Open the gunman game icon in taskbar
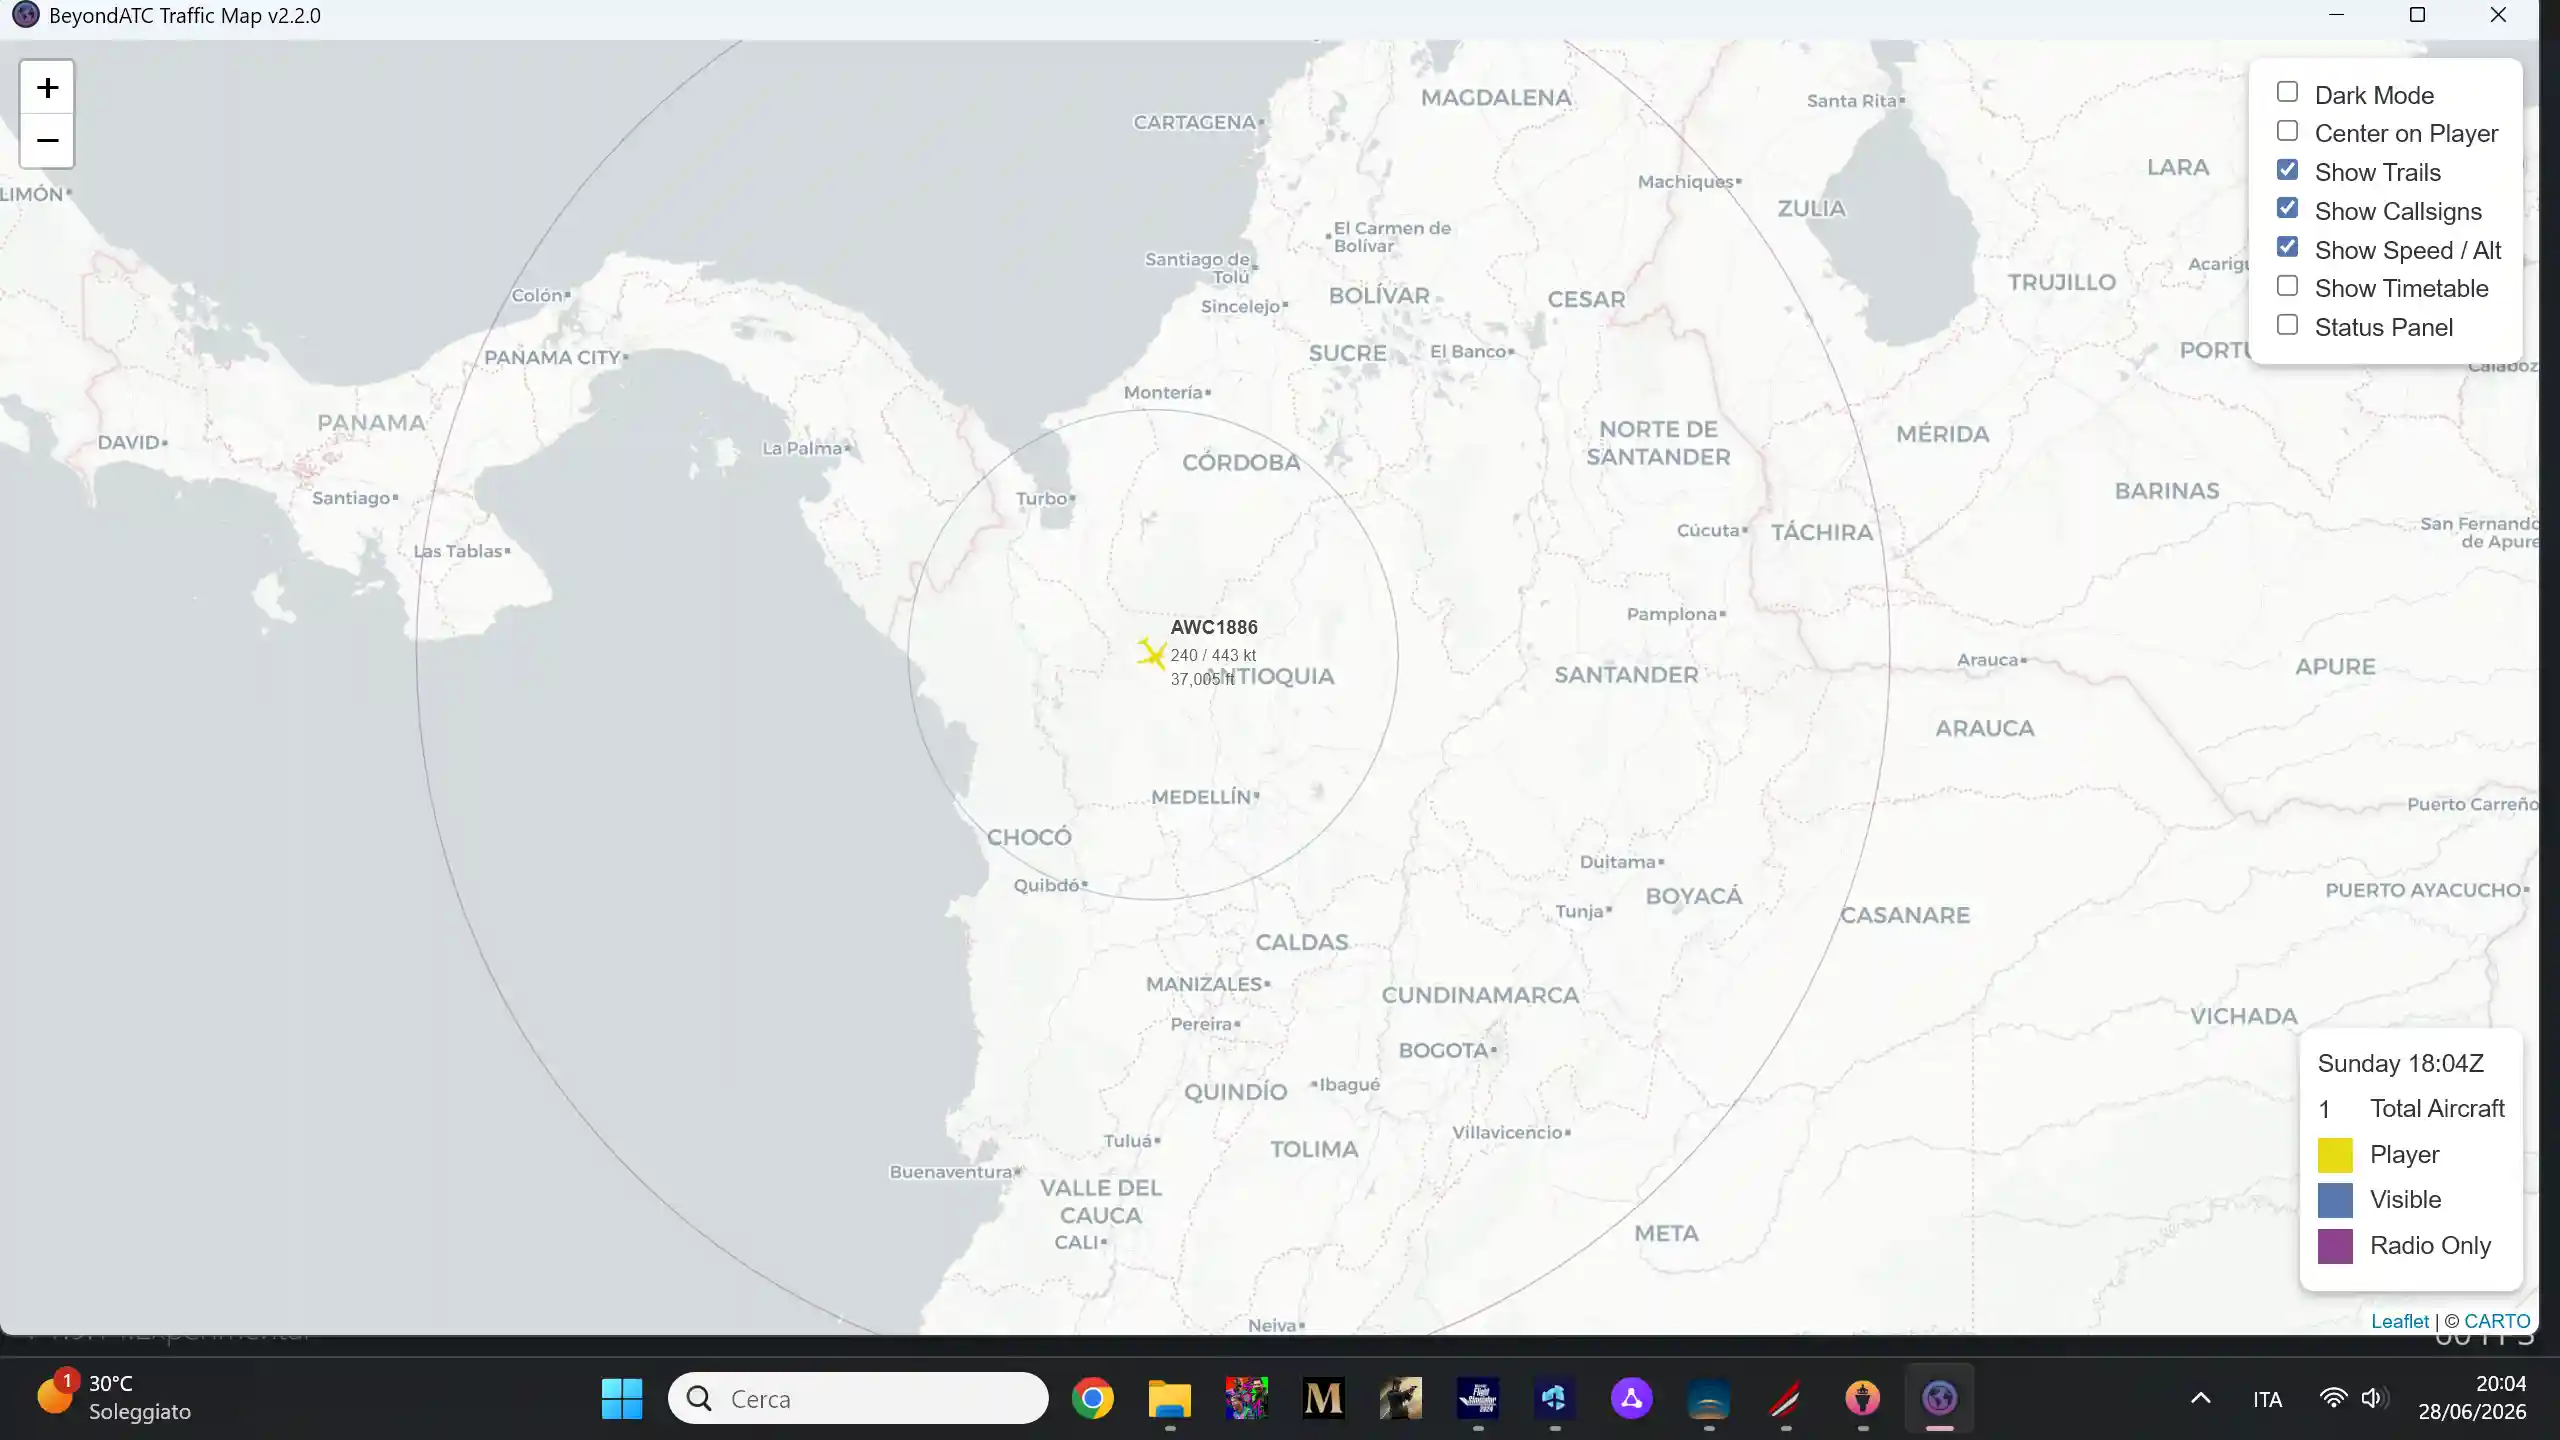This screenshot has width=2560, height=1440. pyautogui.click(x=1400, y=1398)
